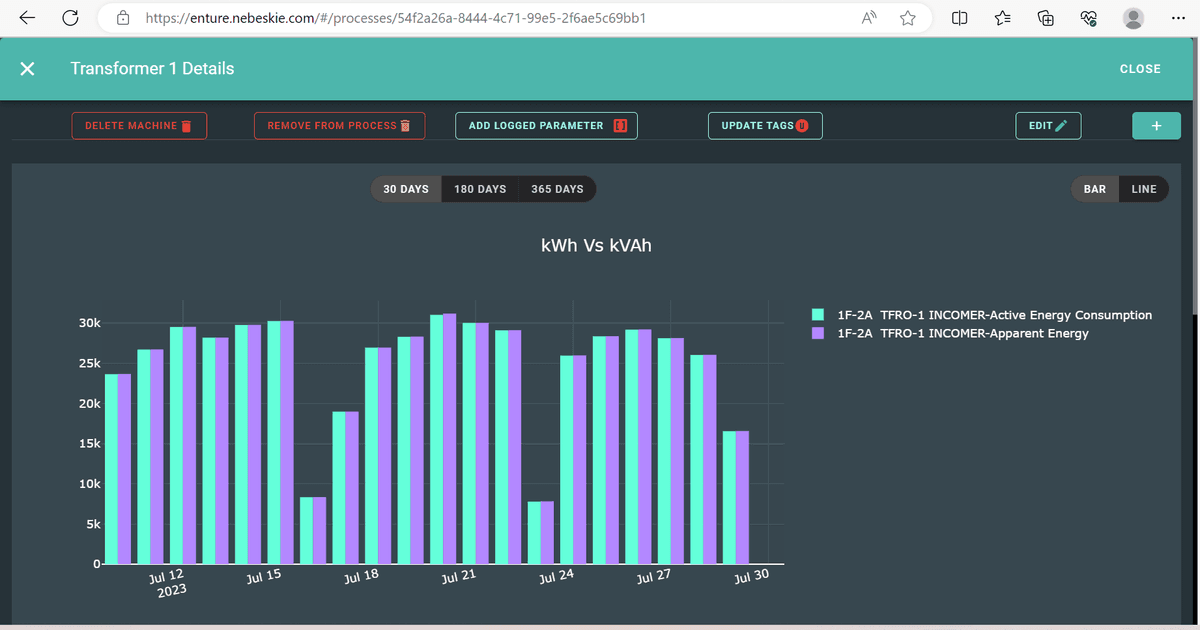The image size is (1200, 630).
Task: Switch chart range to 180 Days
Action: [480, 189]
